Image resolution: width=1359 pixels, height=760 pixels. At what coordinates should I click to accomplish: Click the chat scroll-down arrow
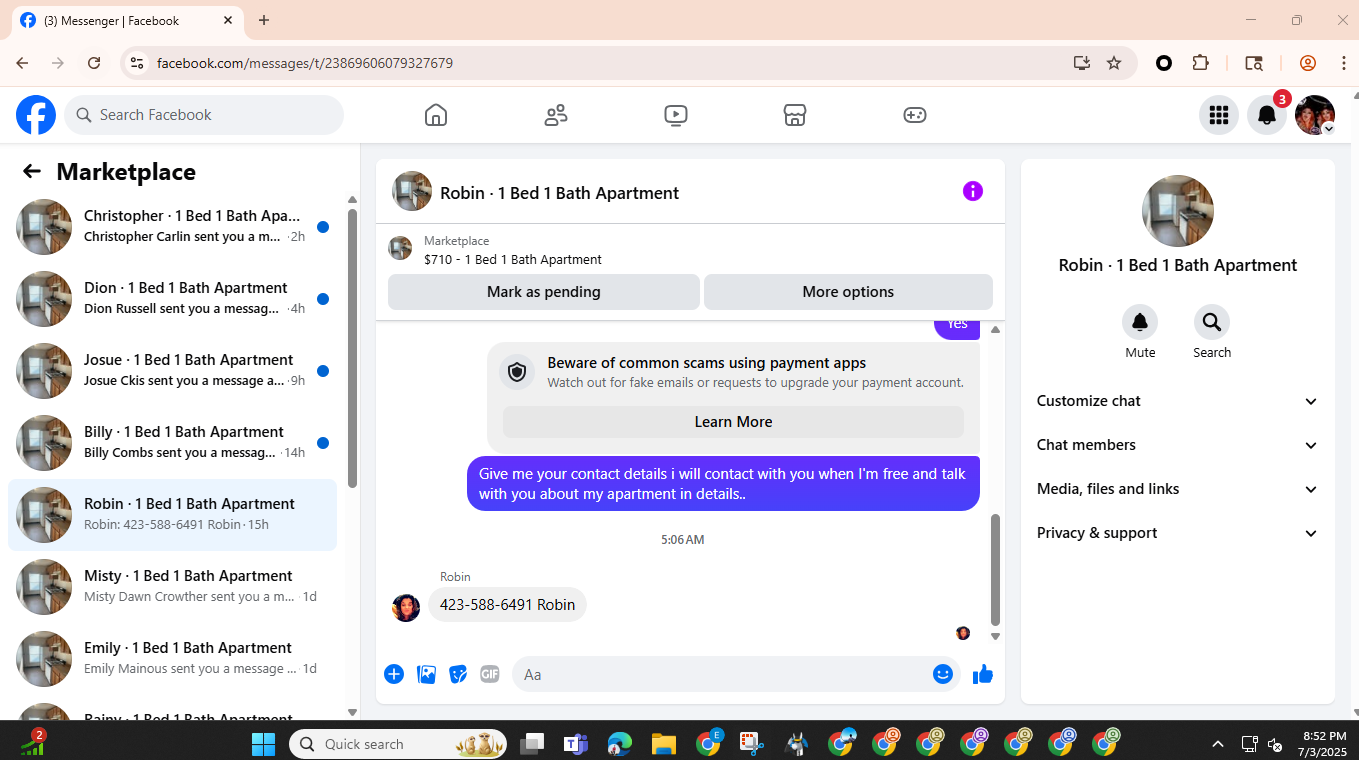995,636
